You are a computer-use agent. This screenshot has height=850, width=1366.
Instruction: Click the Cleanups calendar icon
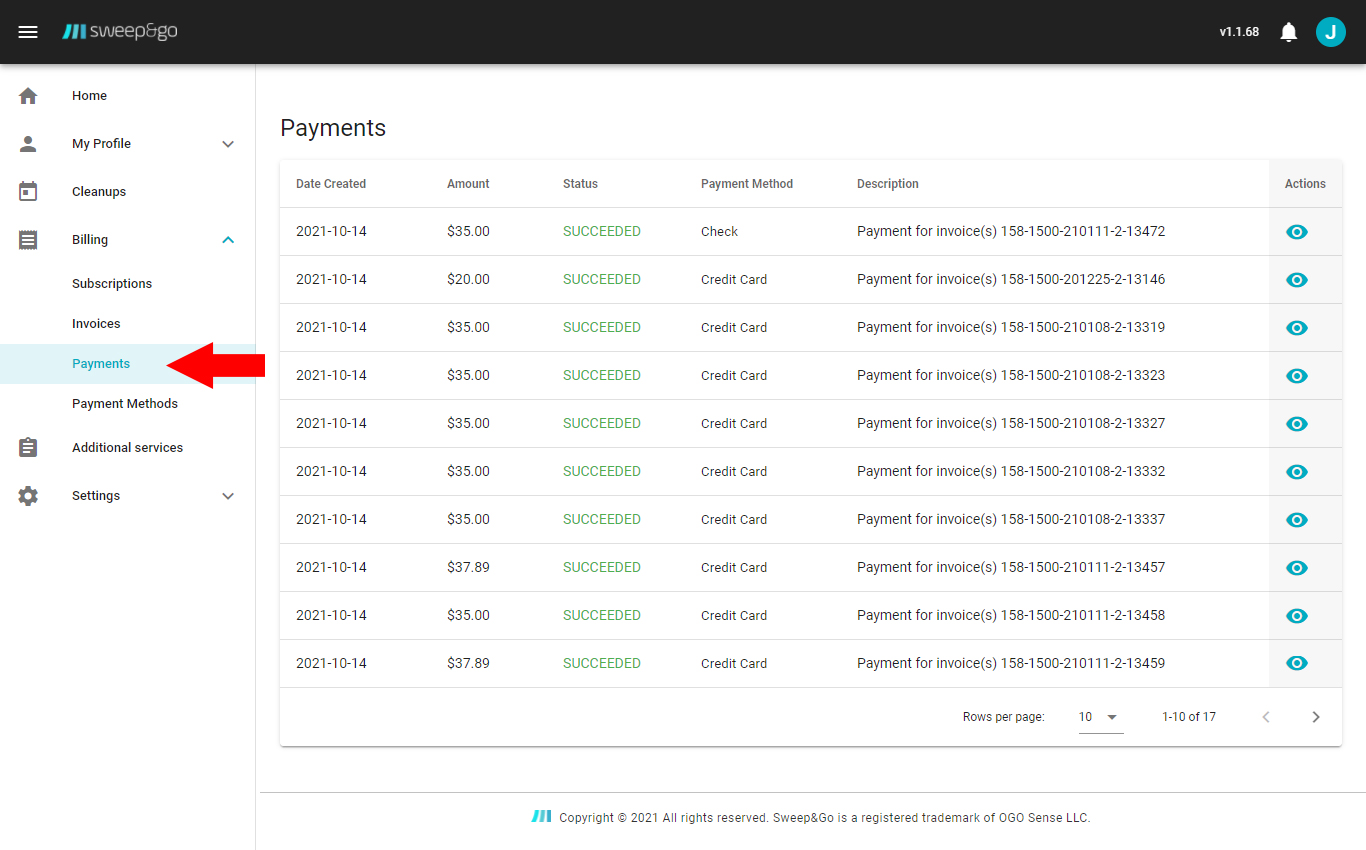click(x=28, y=191)
